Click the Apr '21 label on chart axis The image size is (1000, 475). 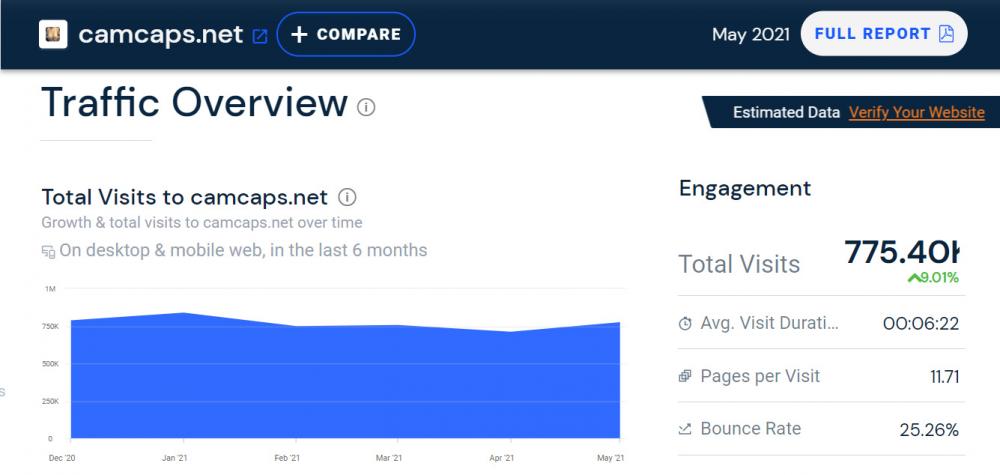(502, 457)
